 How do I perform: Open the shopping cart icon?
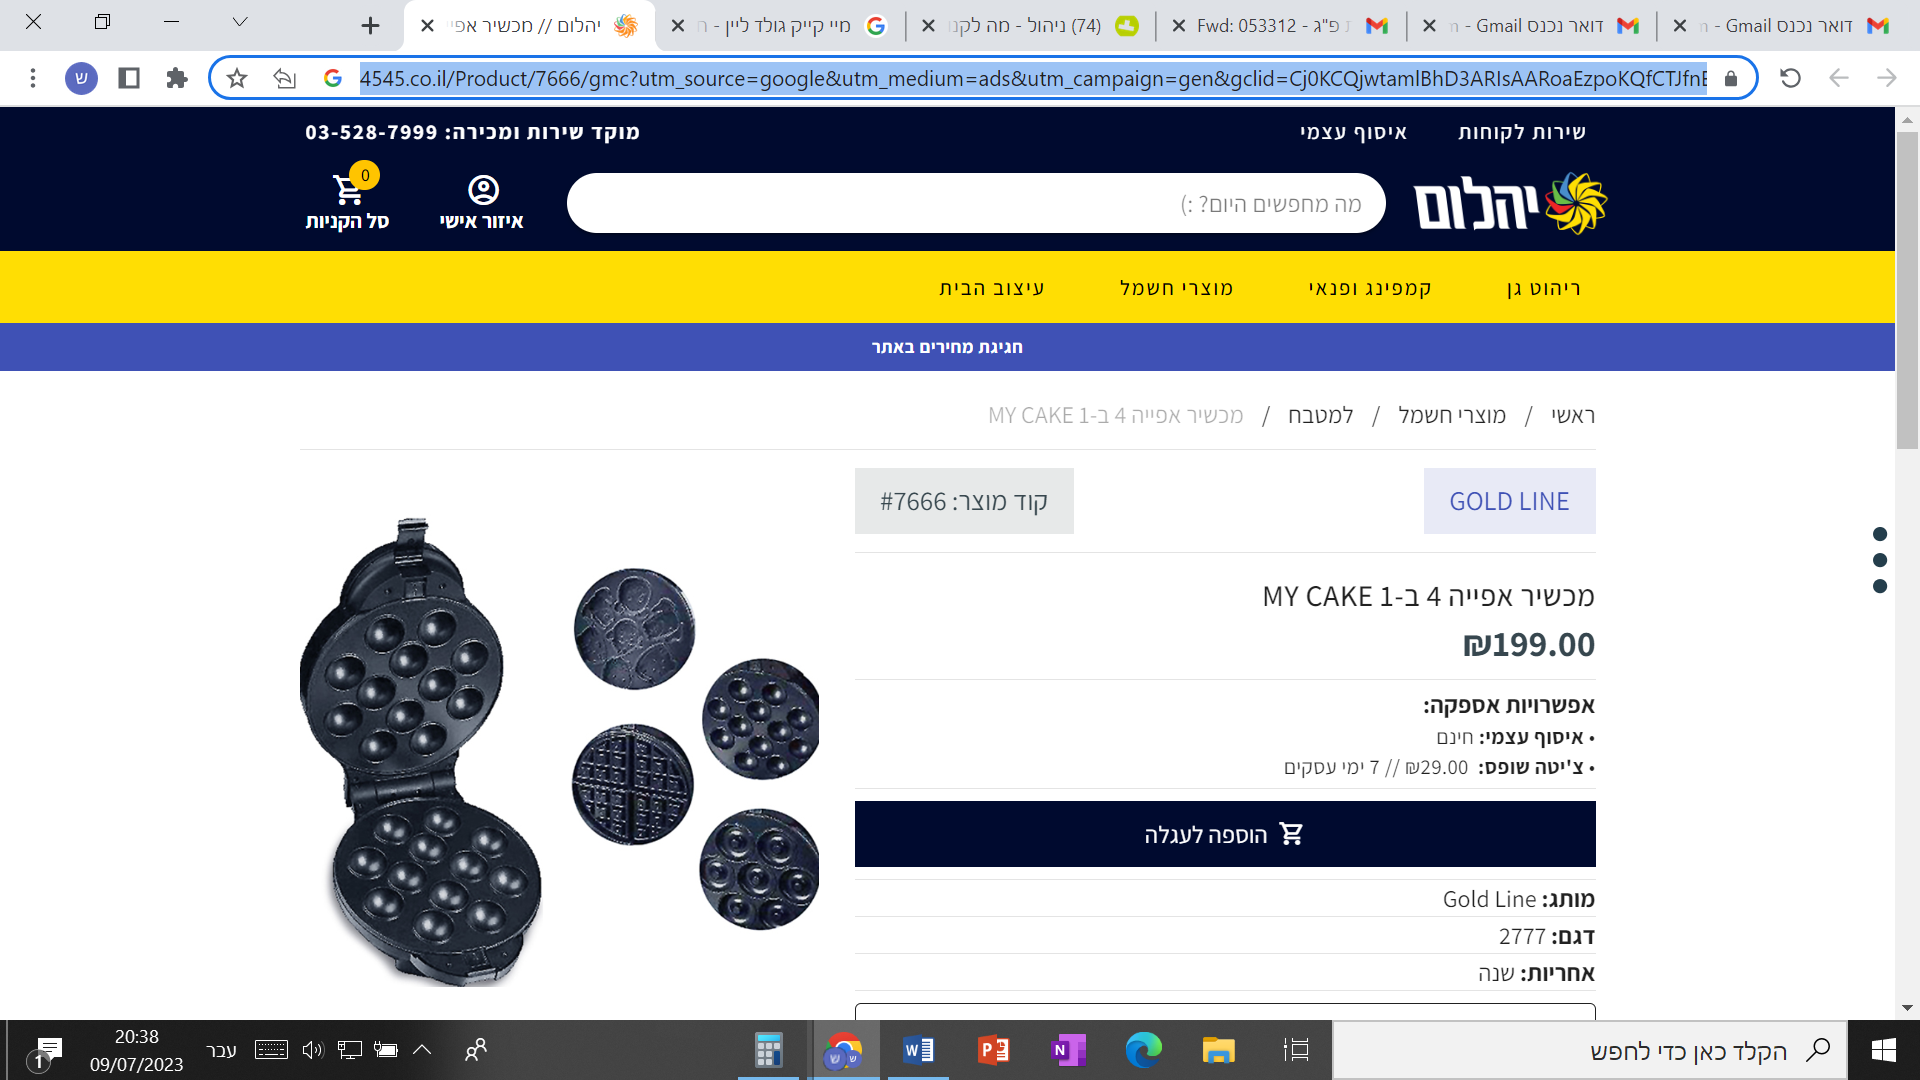click(348, 190)
